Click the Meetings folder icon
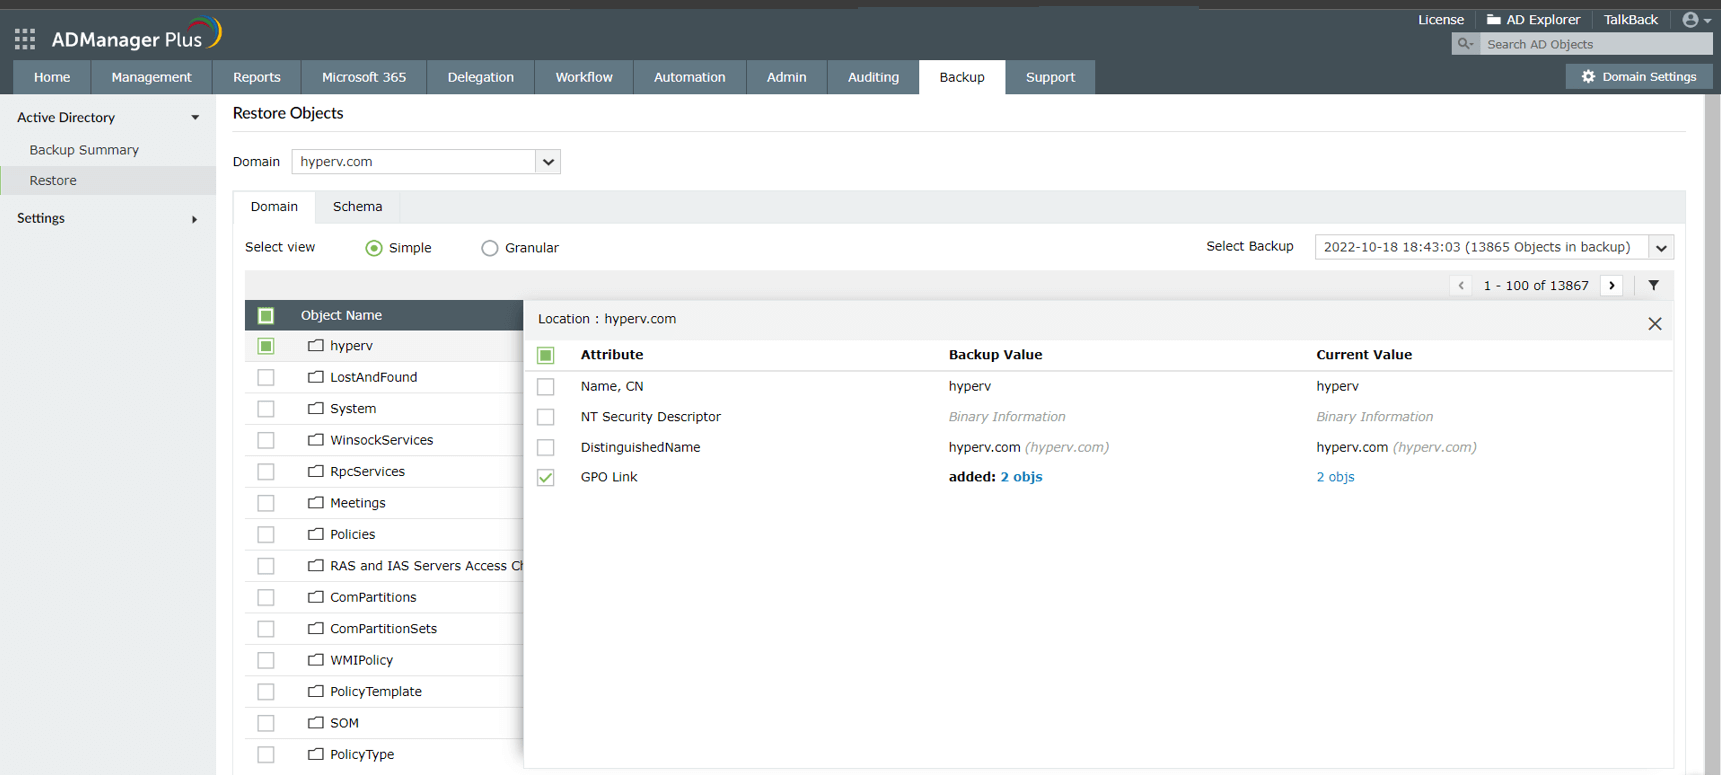 (316, 503)
